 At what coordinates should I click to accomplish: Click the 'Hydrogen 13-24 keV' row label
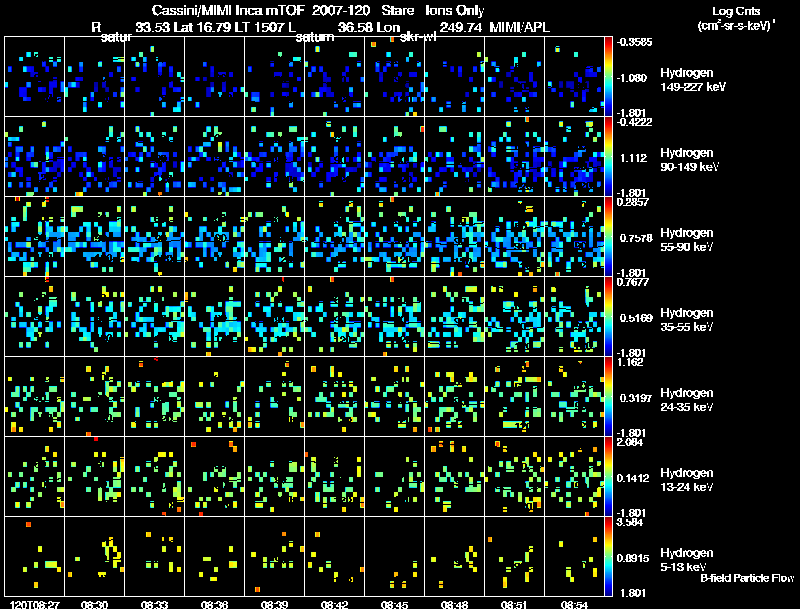click(687, 480)
